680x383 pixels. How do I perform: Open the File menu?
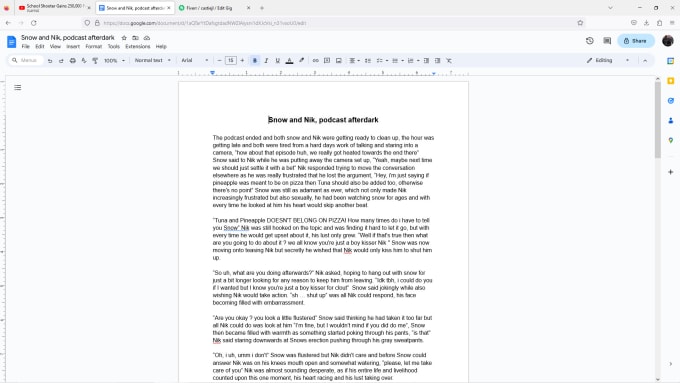26,46
